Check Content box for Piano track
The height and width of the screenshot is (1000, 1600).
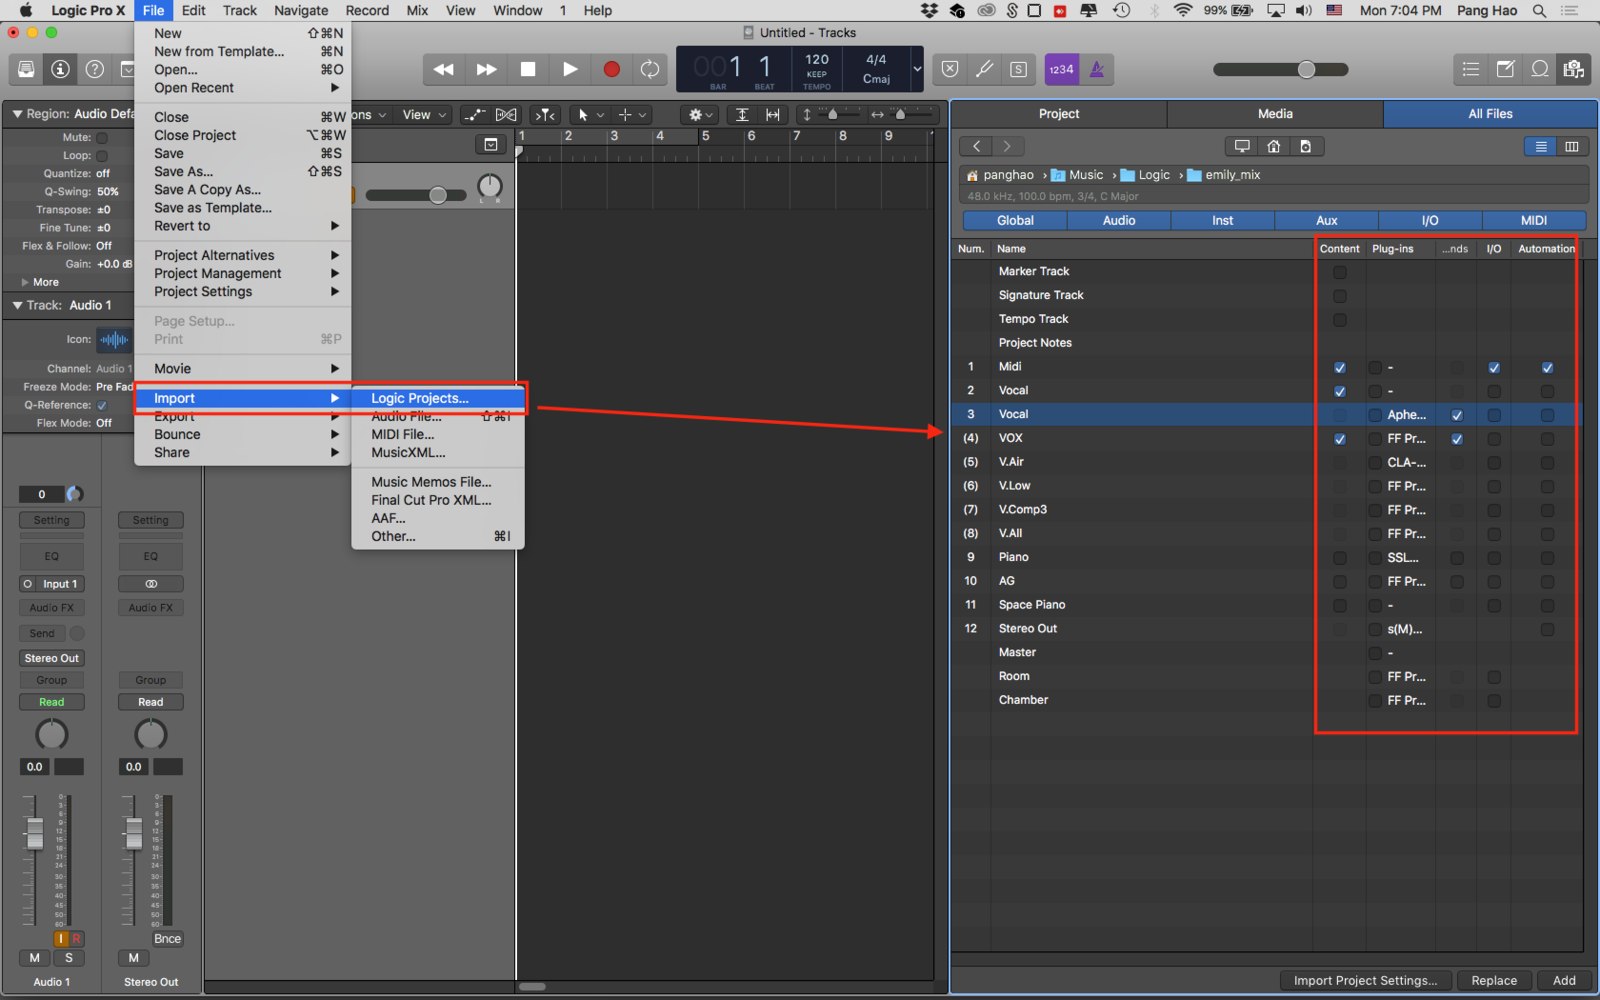click(x=1339, y=558)
